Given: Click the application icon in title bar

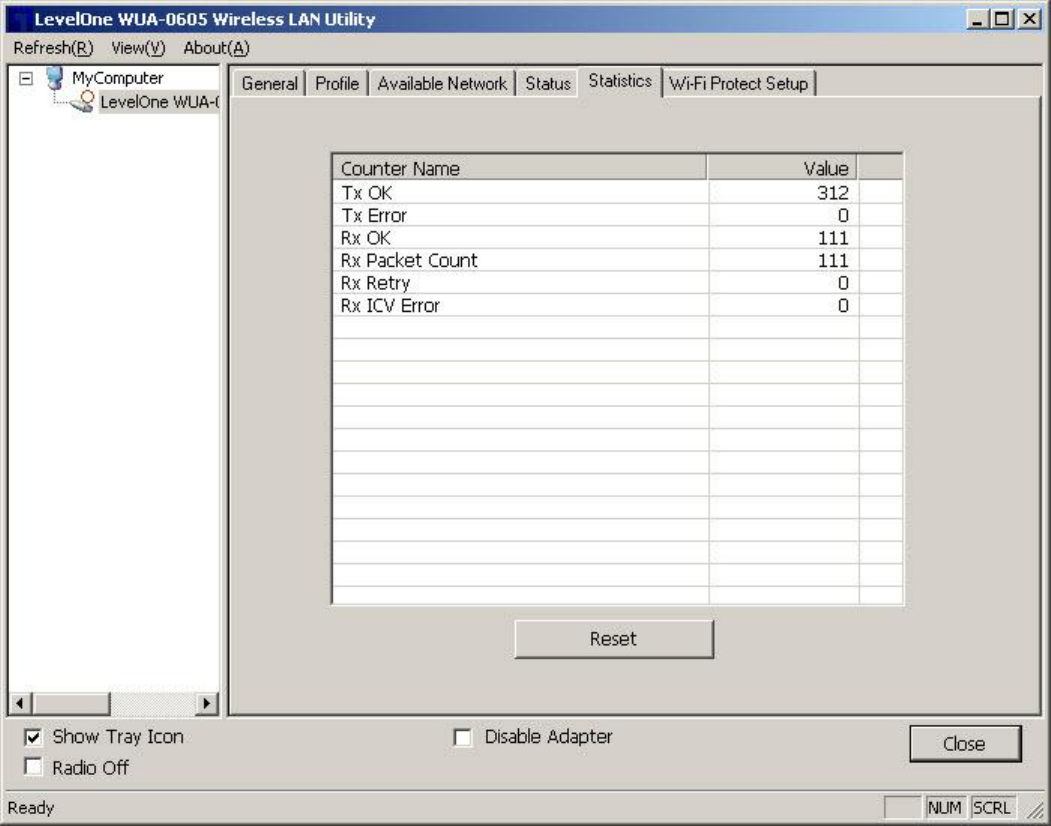Looking at the screenshot, I should coord(17,19).
